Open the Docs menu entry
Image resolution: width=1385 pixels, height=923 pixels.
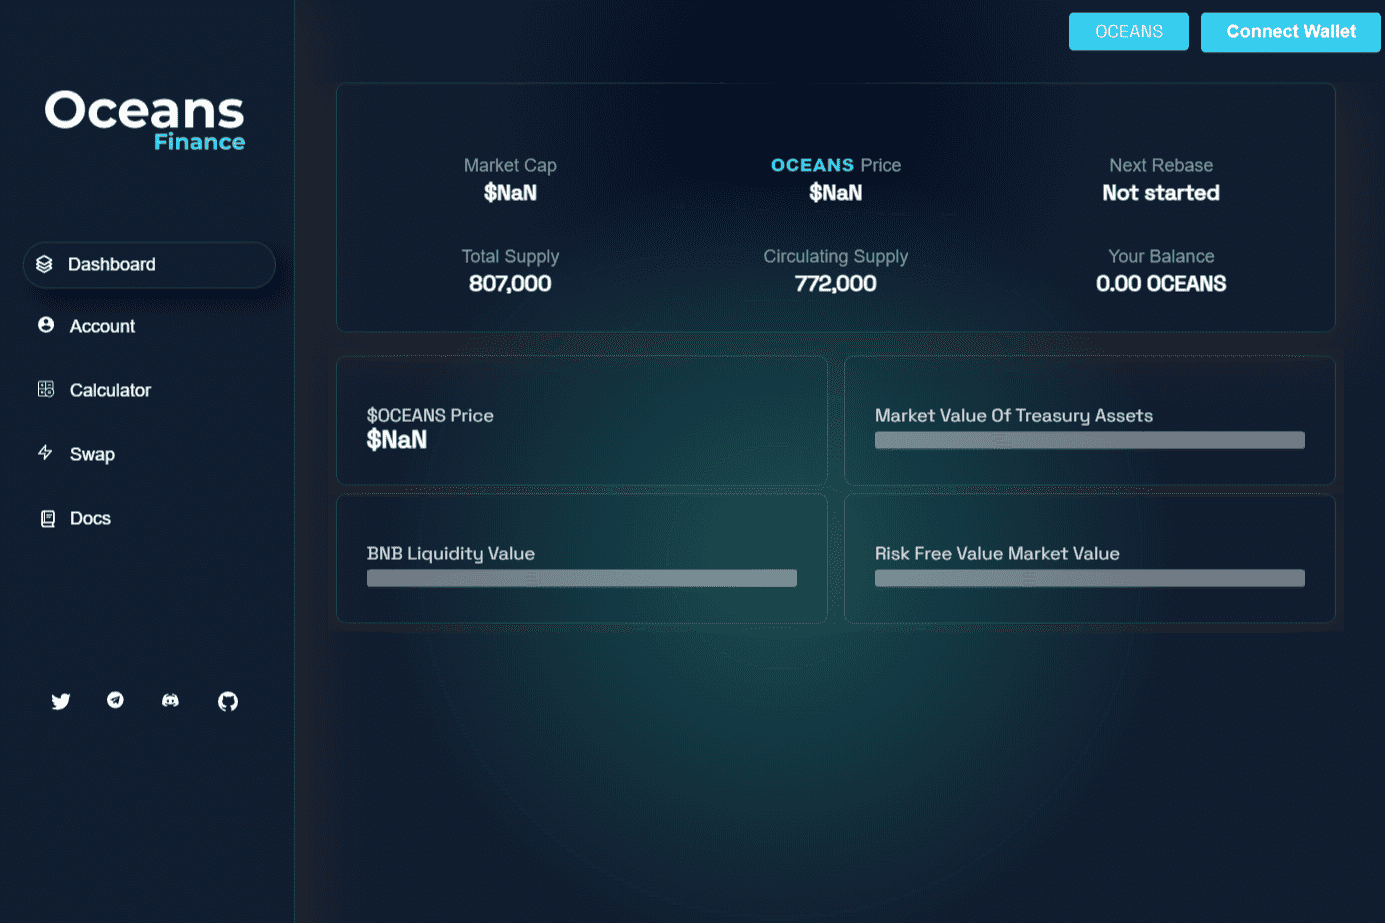(x=90, y=519)
